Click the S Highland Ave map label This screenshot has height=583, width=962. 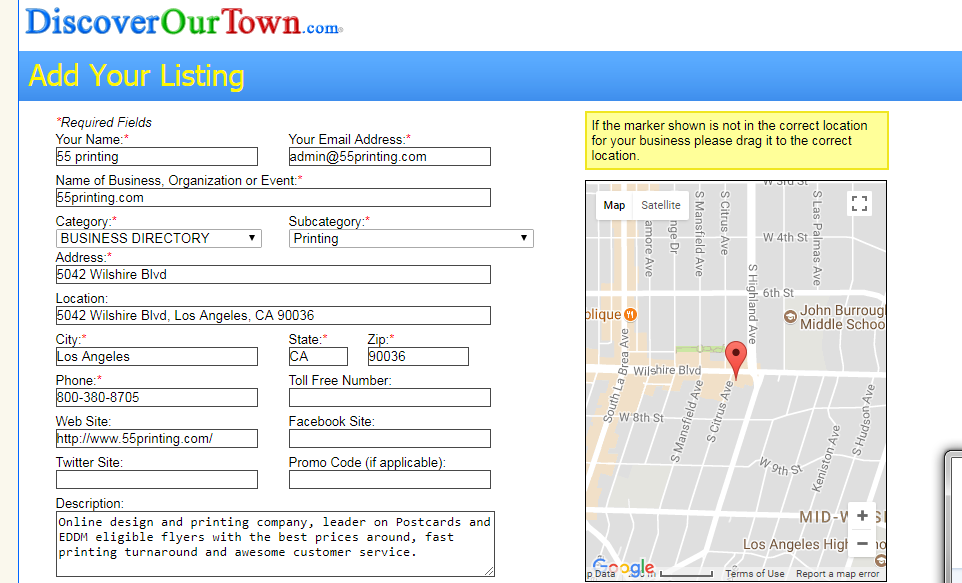coord(753,304)
